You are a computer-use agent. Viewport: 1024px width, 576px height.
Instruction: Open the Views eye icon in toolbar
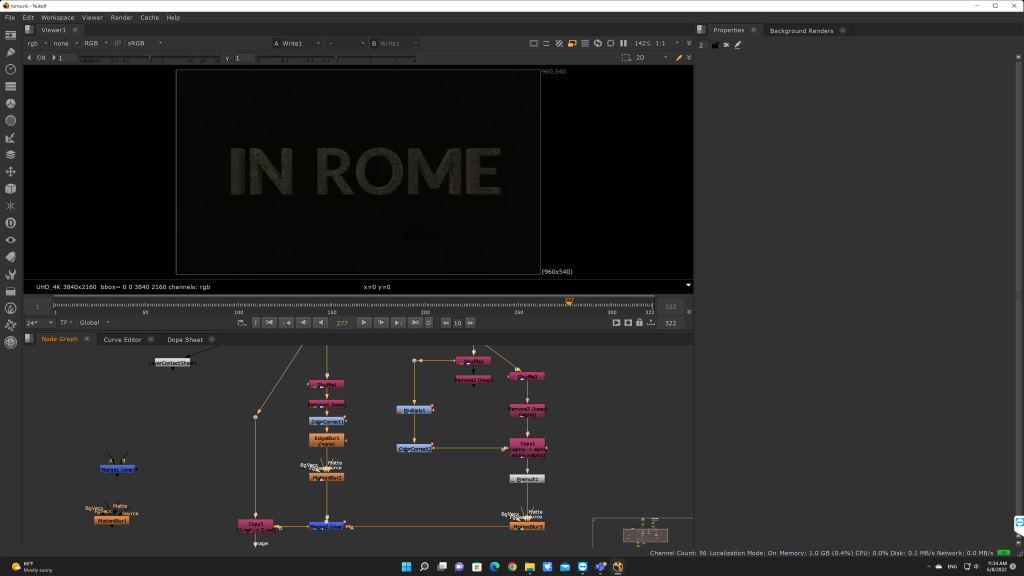click(x=10, y=239)
